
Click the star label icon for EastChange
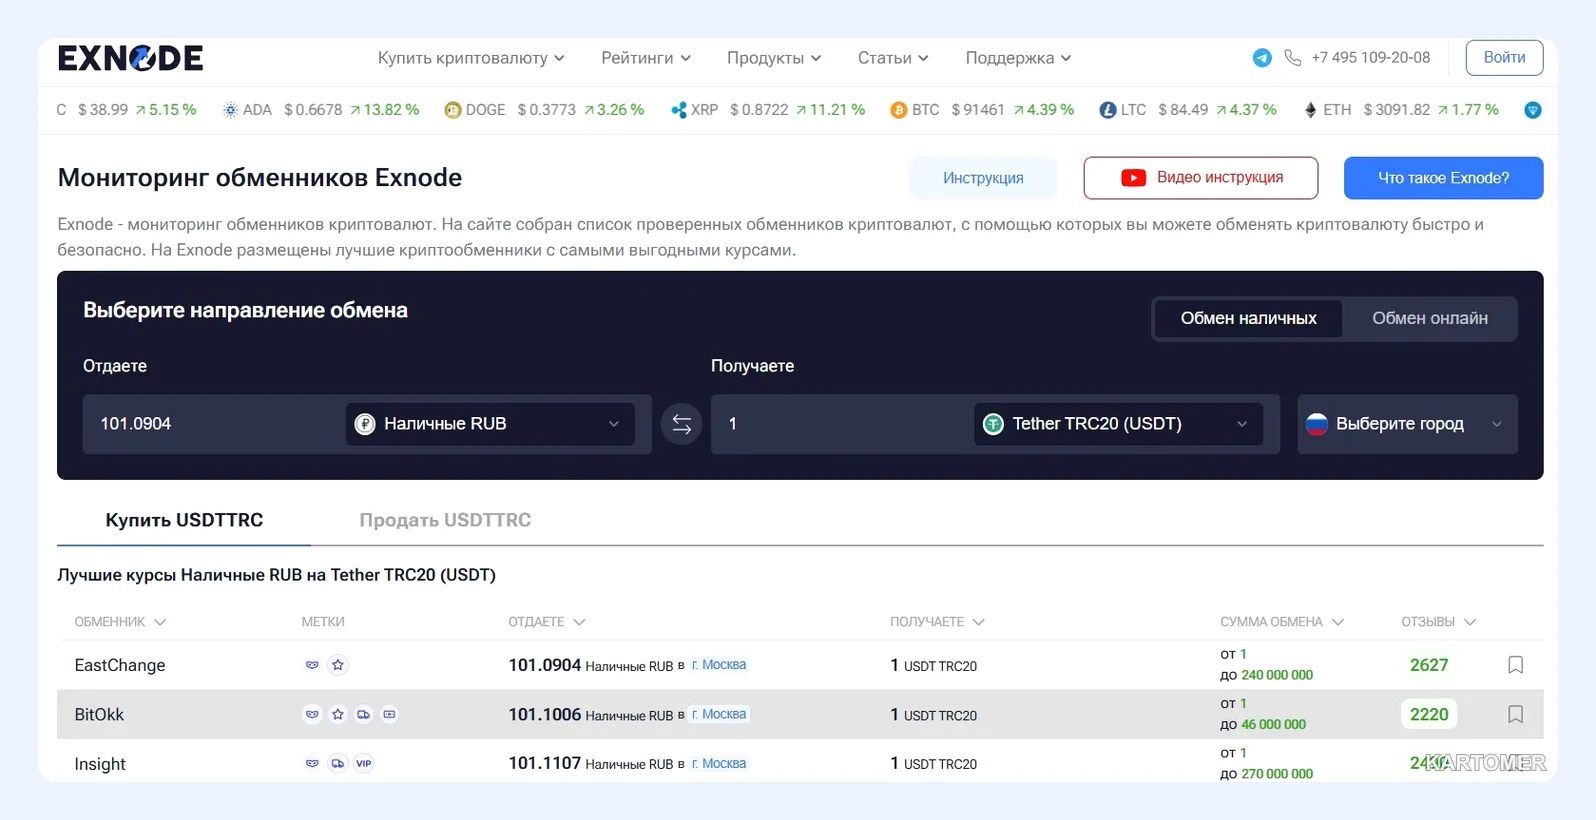338,665
